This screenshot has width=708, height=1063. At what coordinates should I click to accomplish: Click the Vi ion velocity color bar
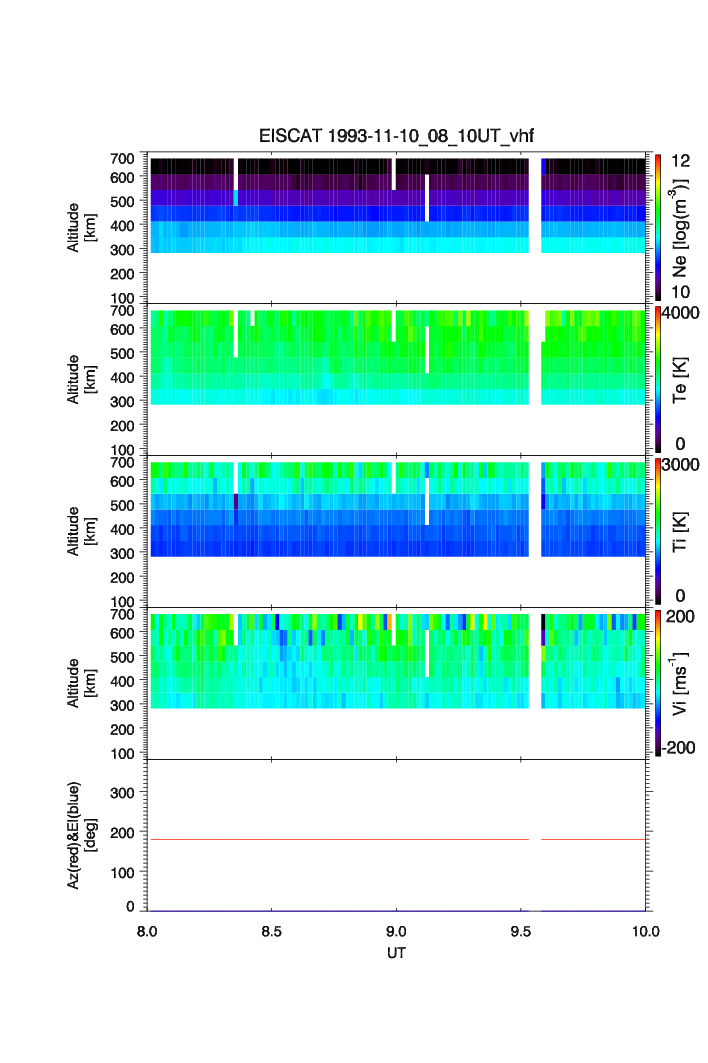click(x=657, y=683)
